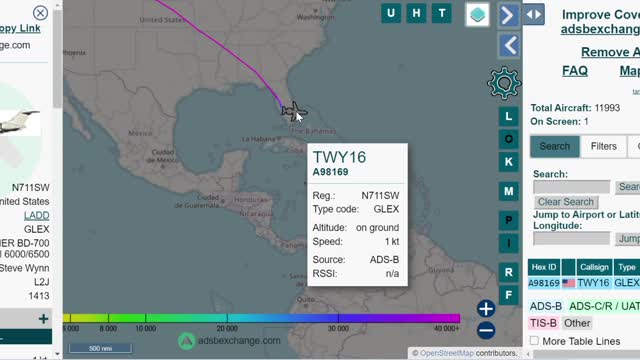The width and height of the screenshot is (640, 360).
Task: Focus the Jump to Airport input field
Action: [571, 239]
